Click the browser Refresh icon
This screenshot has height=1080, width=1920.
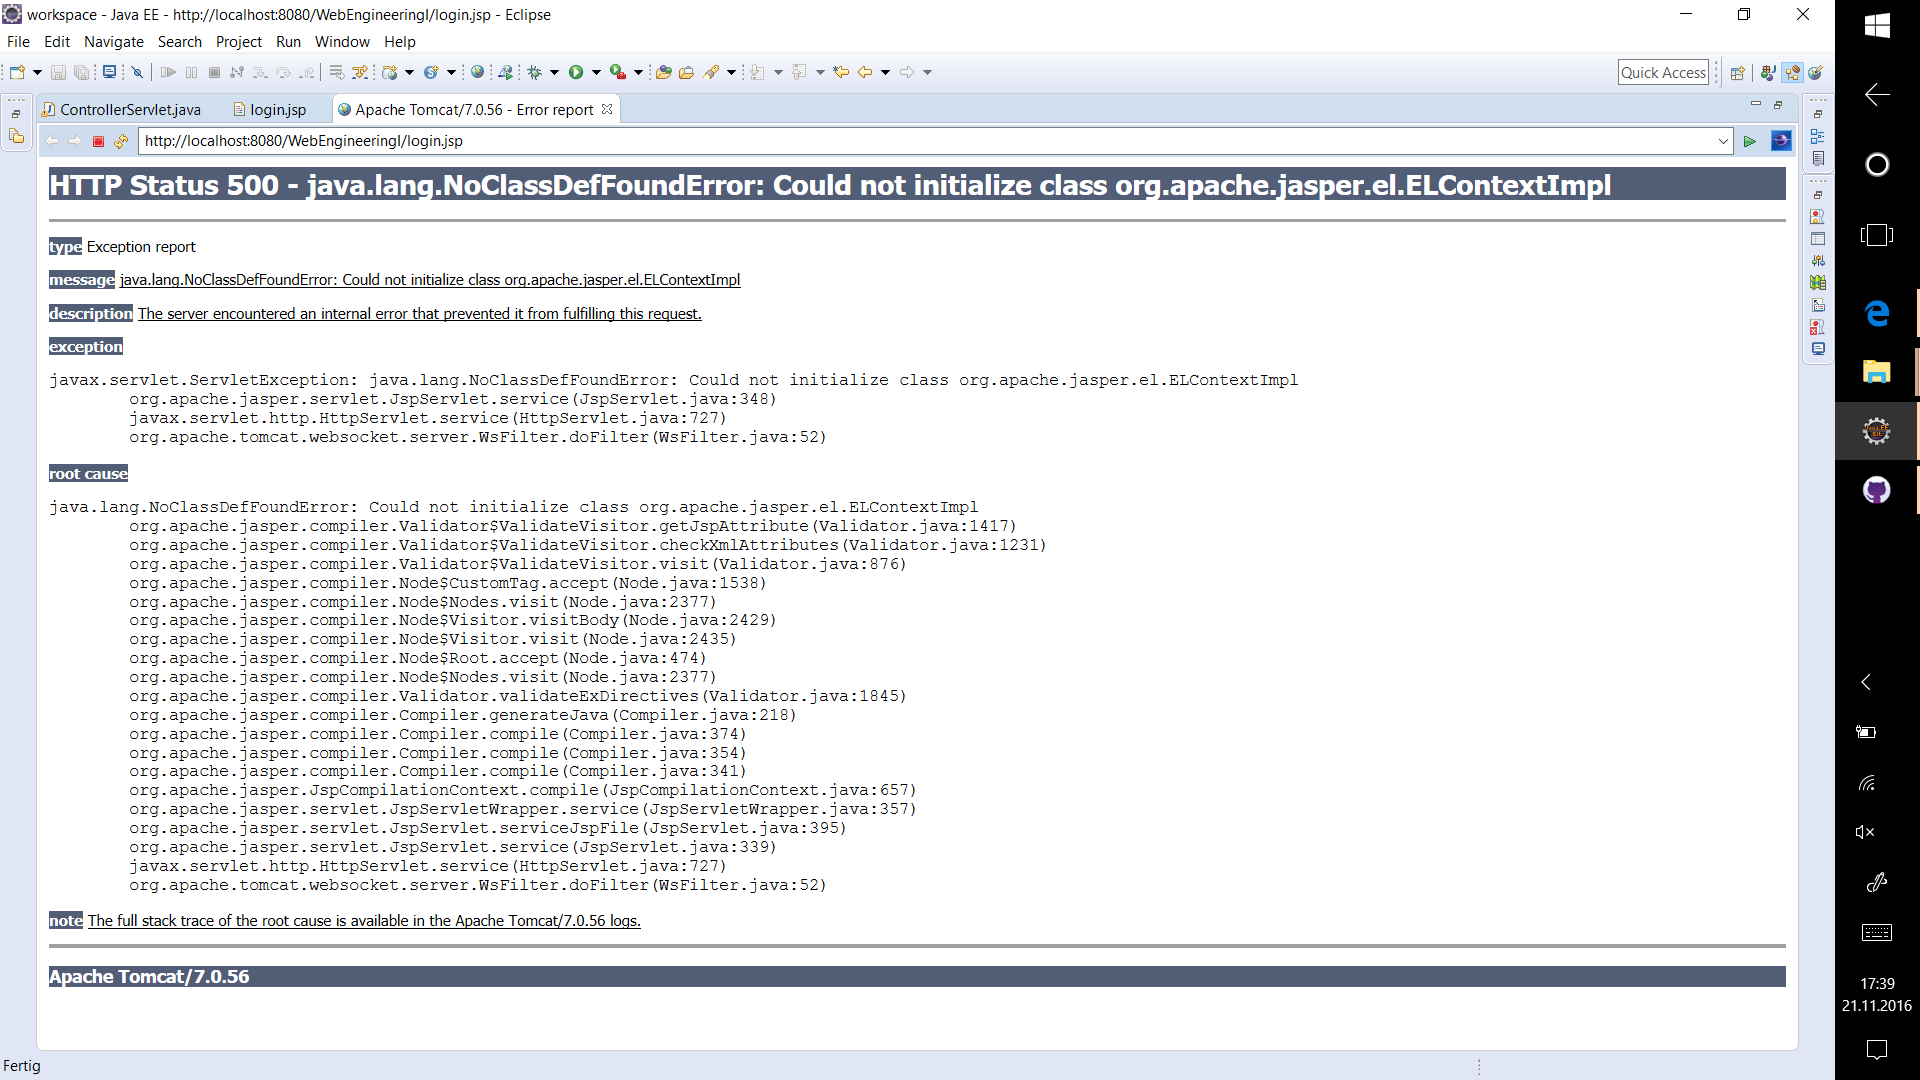pos(121,141)
